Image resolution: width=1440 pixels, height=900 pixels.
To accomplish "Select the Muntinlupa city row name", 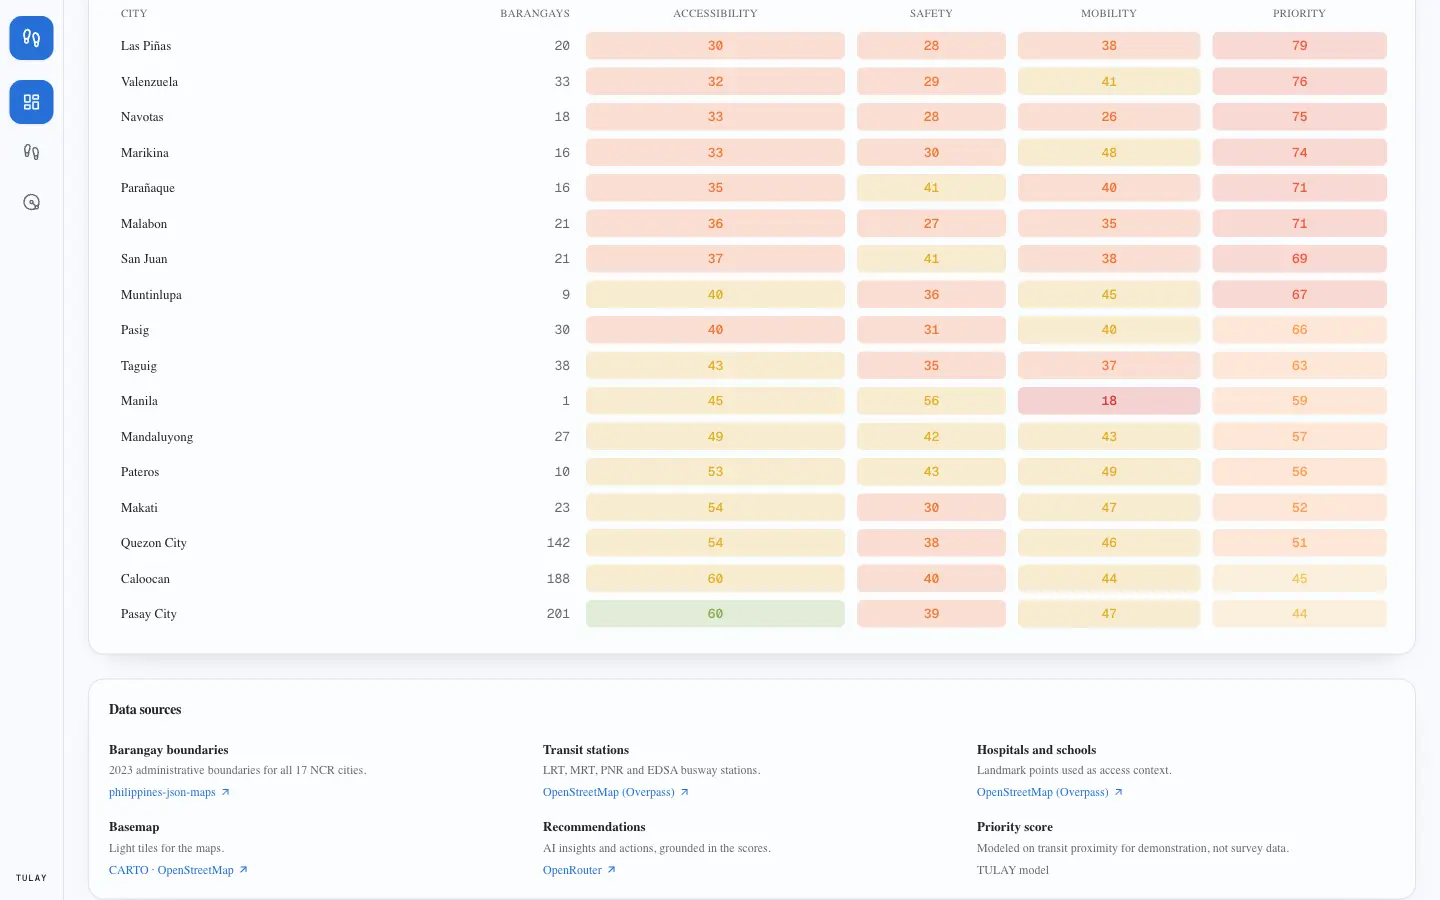I will pos(151,295).
